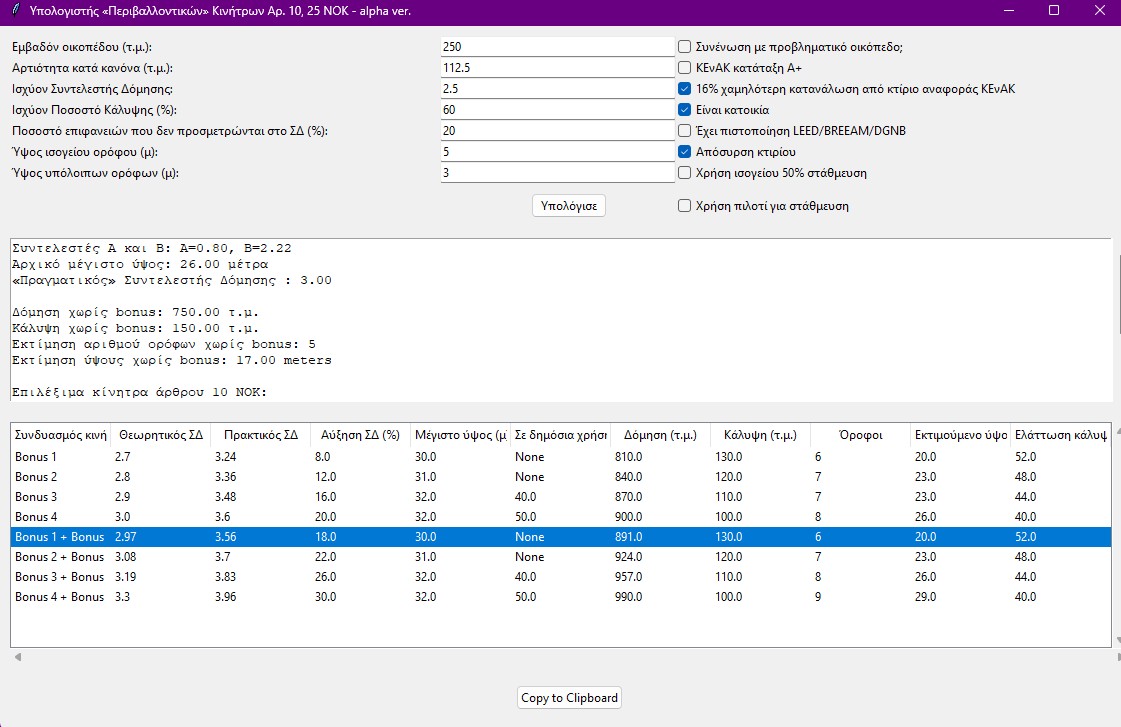This screenshot has width=1121, height=727.
Task: Focus the 'Ύψος ισογείου ορόφου' field
Action: tap(558, 152)
